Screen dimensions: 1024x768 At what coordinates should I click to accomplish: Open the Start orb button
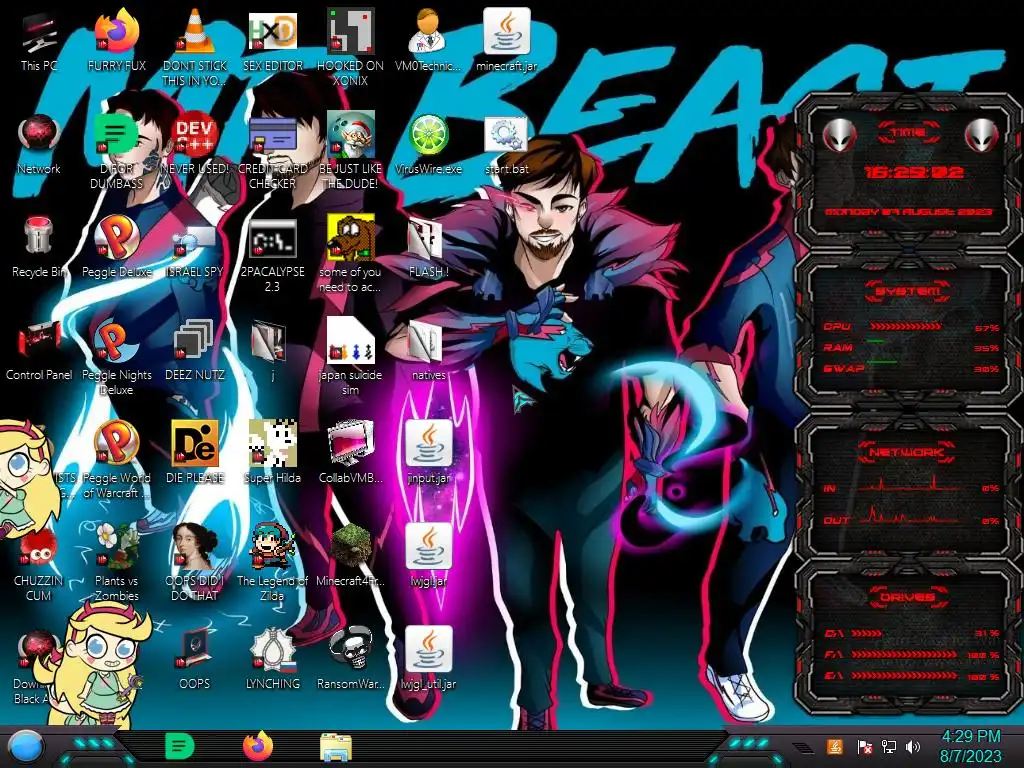pos(26,747)
